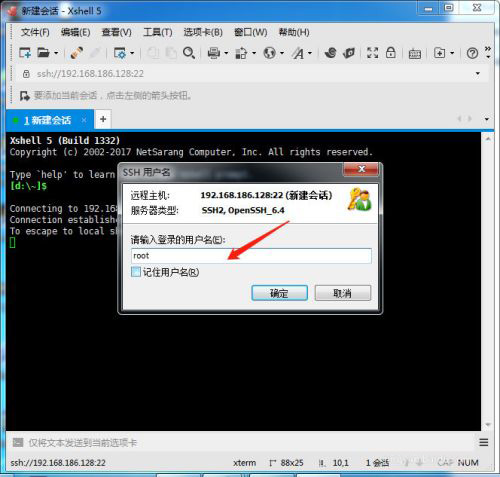Open the 选项卡(B) menu
Screen dimensions: 500x477
tap(203, 32)
